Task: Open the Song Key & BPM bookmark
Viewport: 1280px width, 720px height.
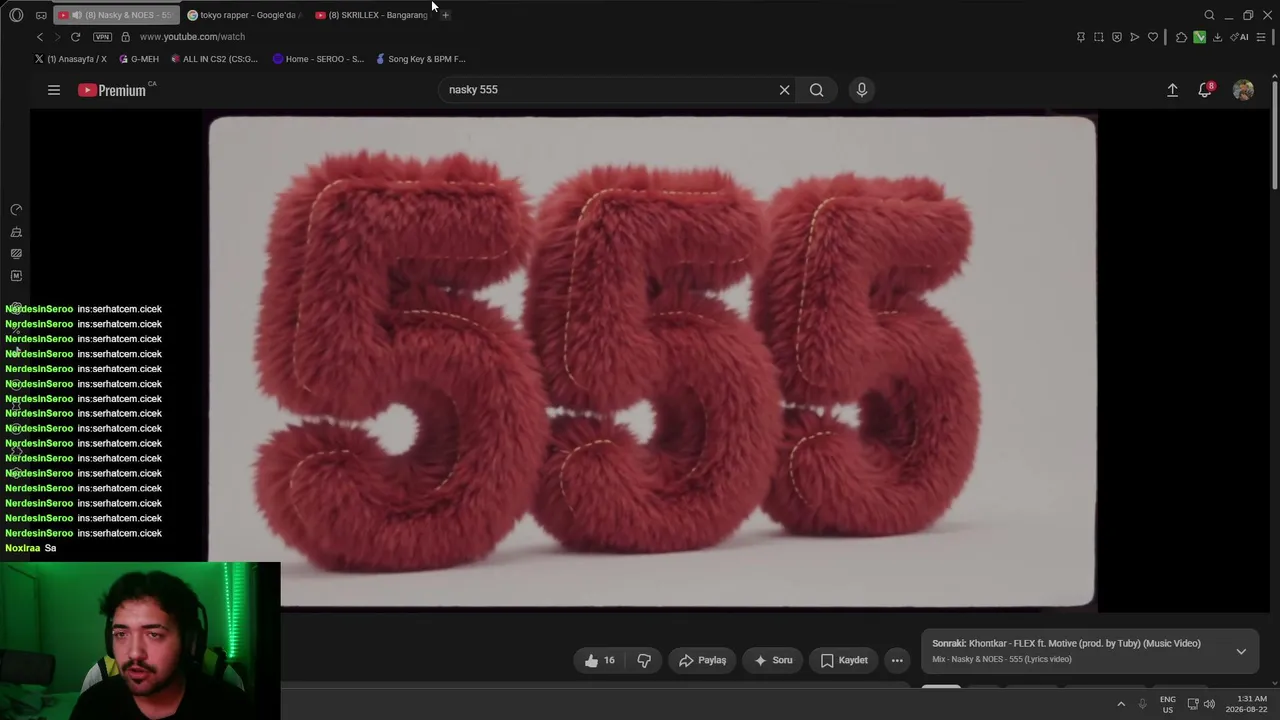Action: coord(420,59)
